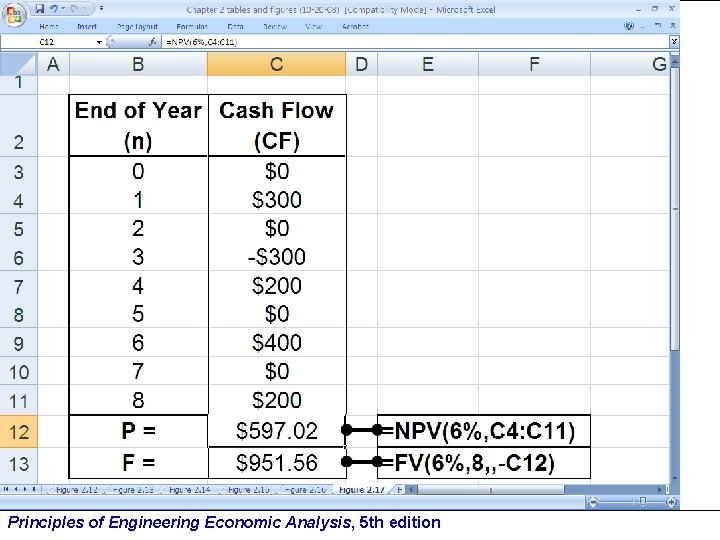This screenshot has height=540, width=720.
Task: Select the 'F =' label cell
Action: [x=138, y=463]
